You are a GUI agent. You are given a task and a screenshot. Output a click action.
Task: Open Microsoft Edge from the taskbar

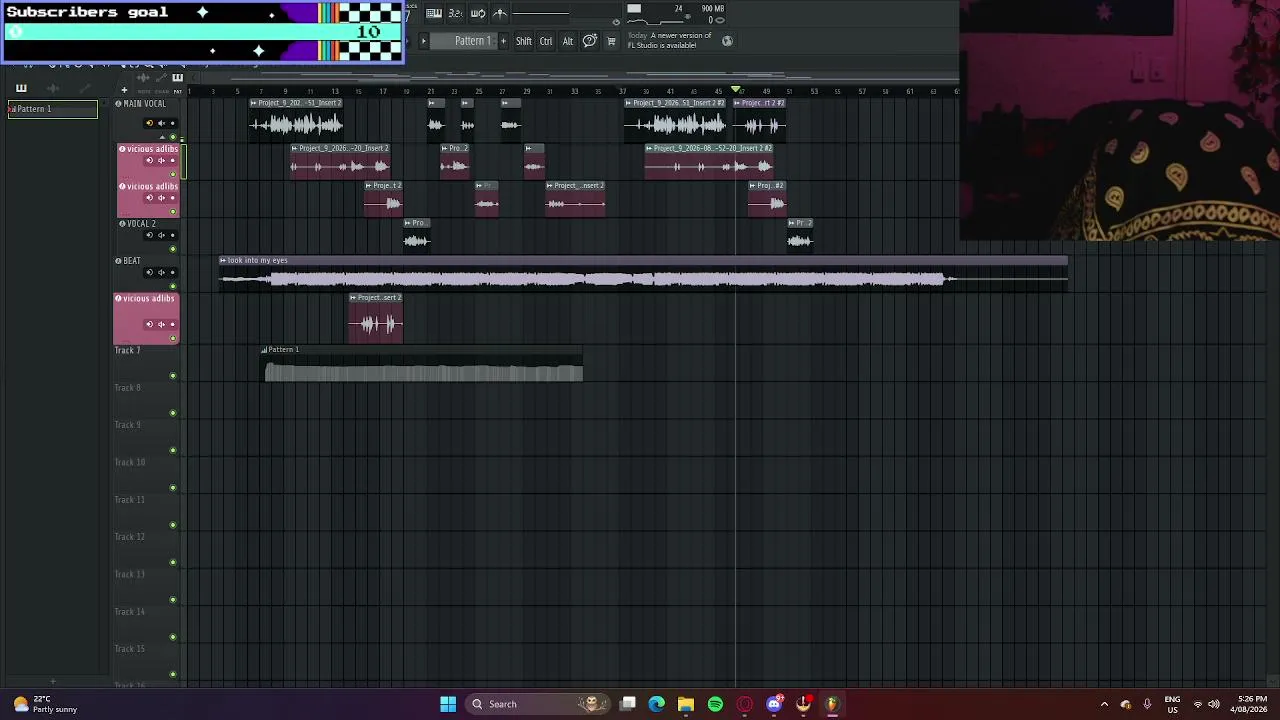(657, 704)
